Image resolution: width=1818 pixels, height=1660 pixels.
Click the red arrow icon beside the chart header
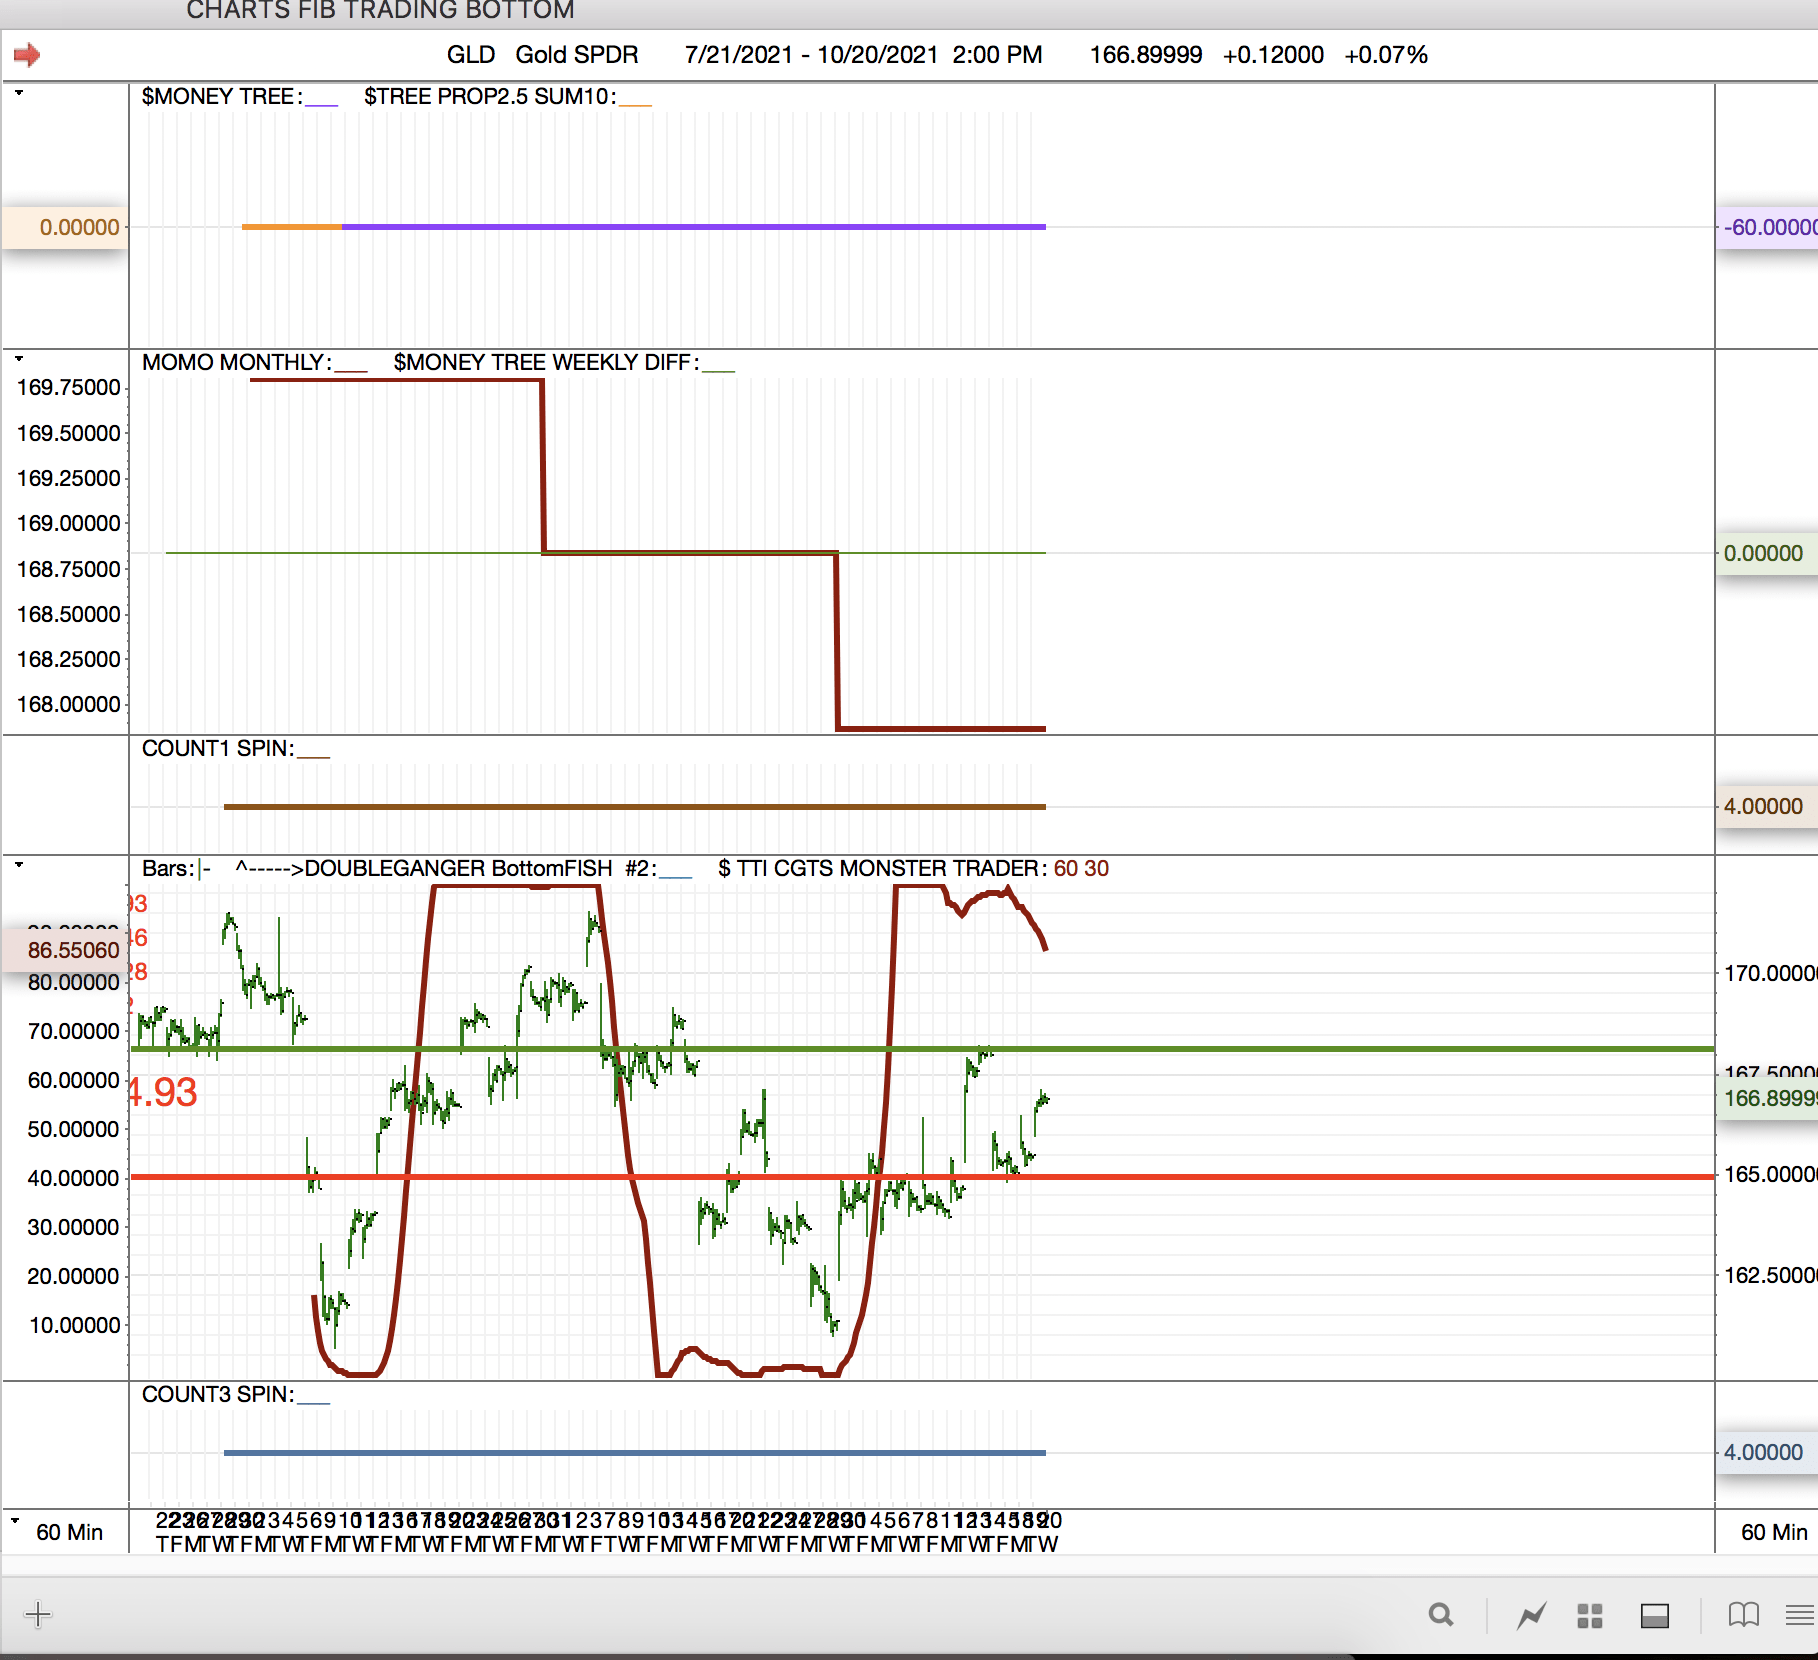pyautogui.click(x=27, y=55)
